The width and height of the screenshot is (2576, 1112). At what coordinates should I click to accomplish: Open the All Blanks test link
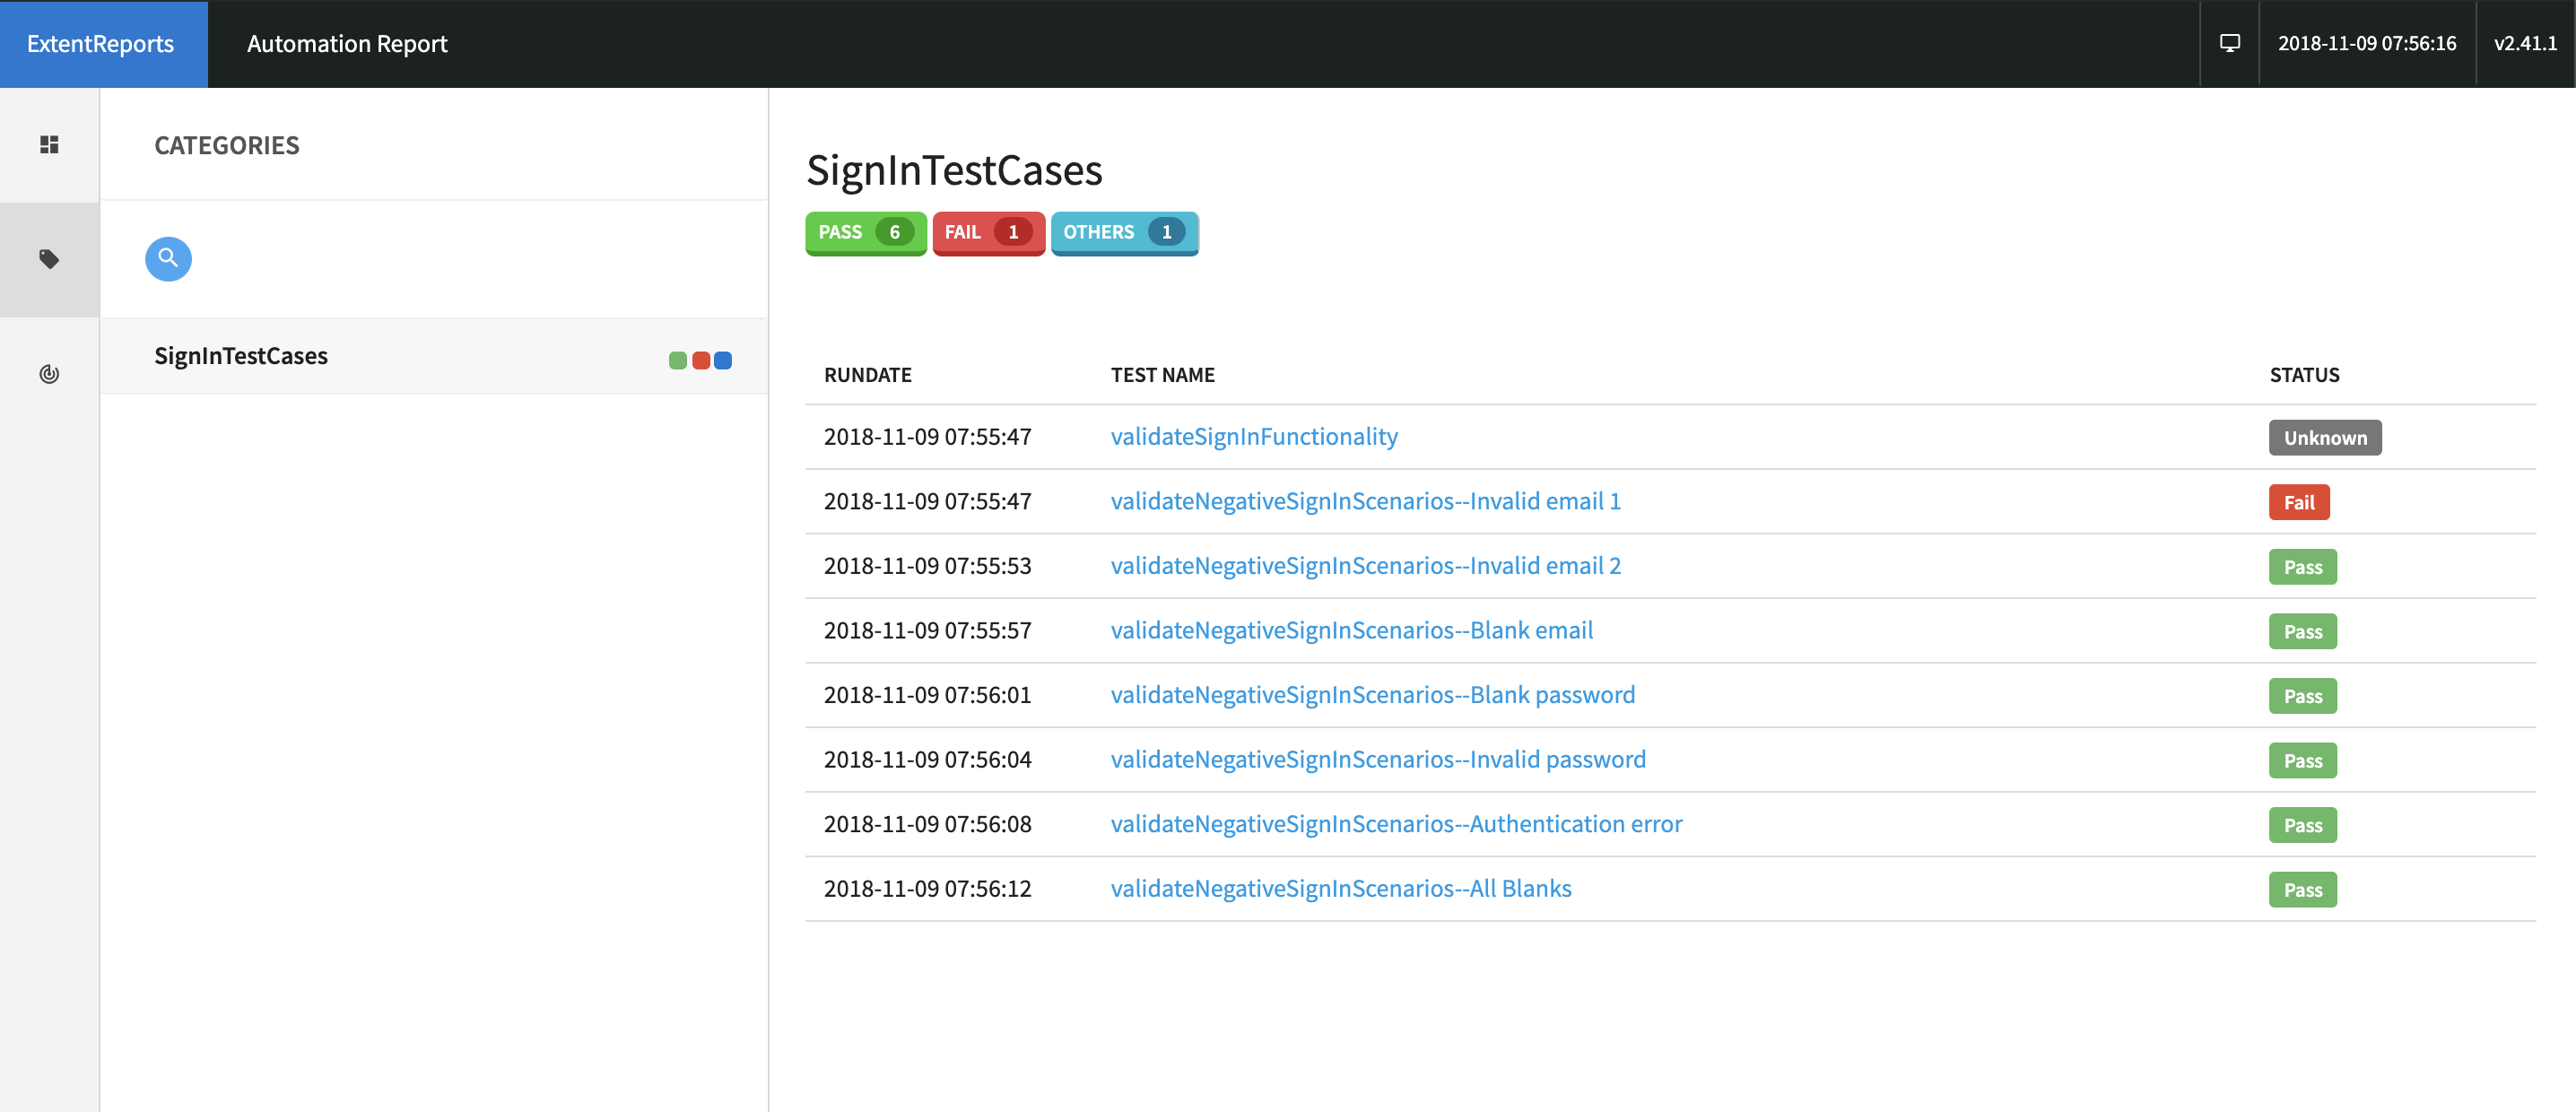coord(1341,889)
